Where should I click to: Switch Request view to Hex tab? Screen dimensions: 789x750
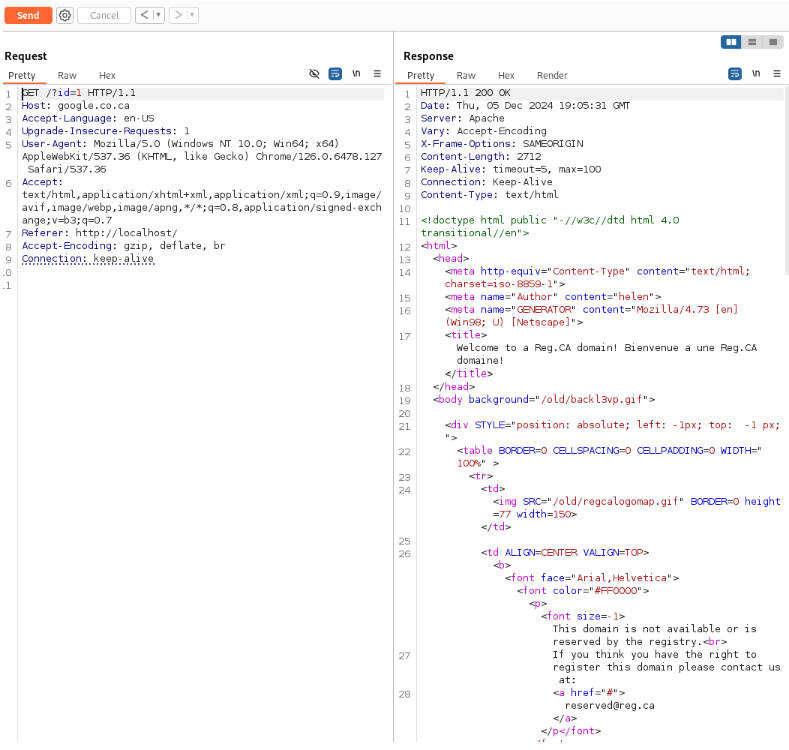(107, 75)
